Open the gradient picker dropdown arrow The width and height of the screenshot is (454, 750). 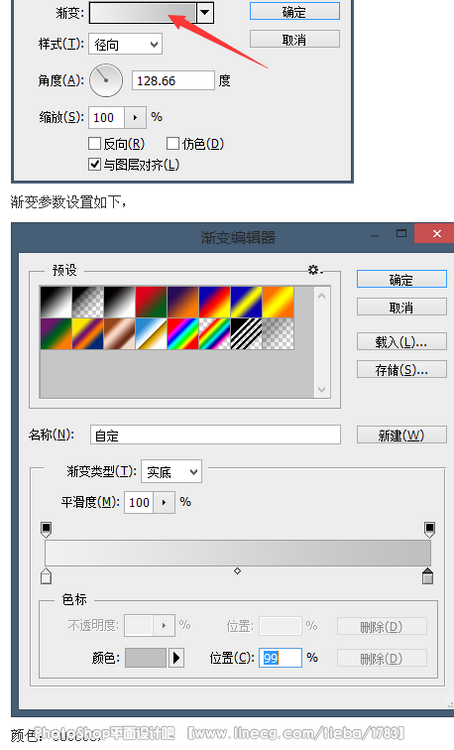[205, 12]
